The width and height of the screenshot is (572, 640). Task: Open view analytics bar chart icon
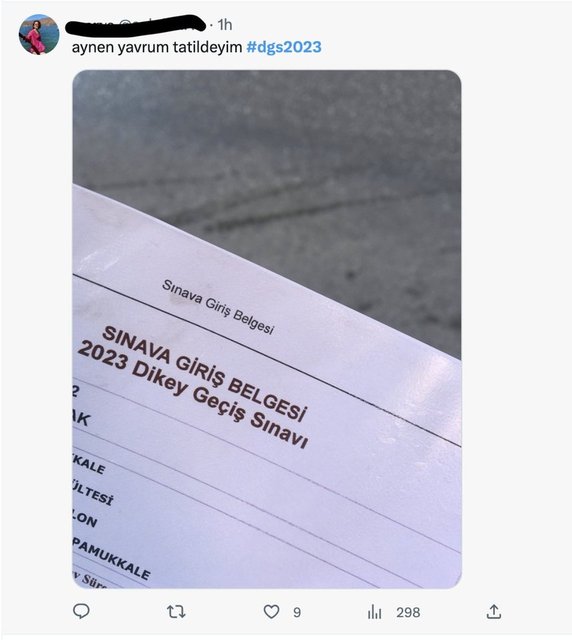tap(374, 611)
